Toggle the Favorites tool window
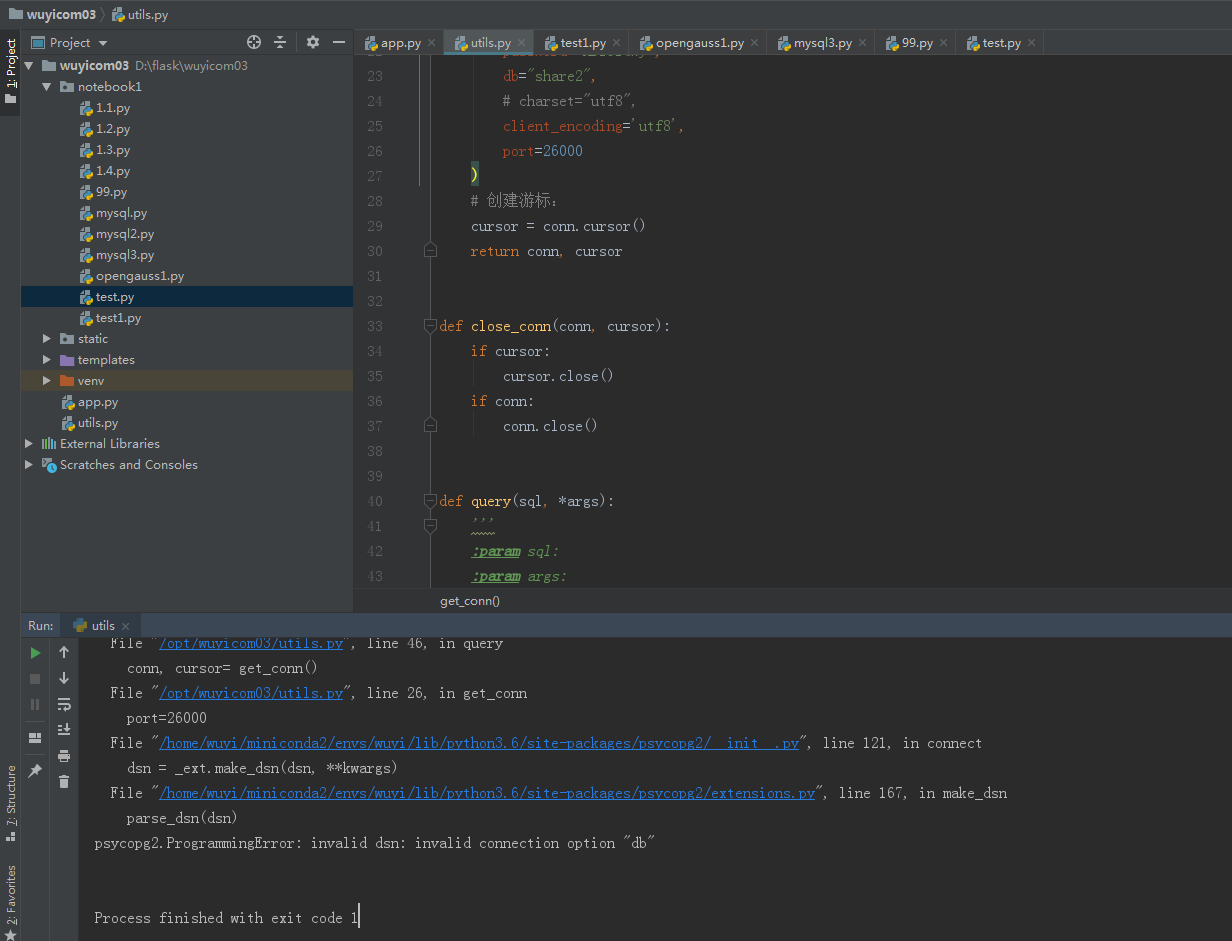Viewport: 1232px width, 941px height. tap(11, 896)
